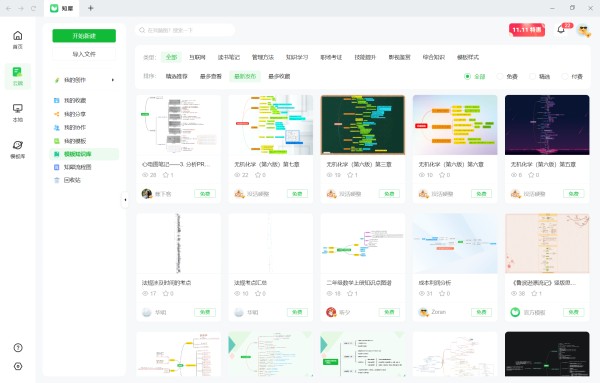
Task: Select the 全部 radio button on the right
Action: [x=467, y=77]
